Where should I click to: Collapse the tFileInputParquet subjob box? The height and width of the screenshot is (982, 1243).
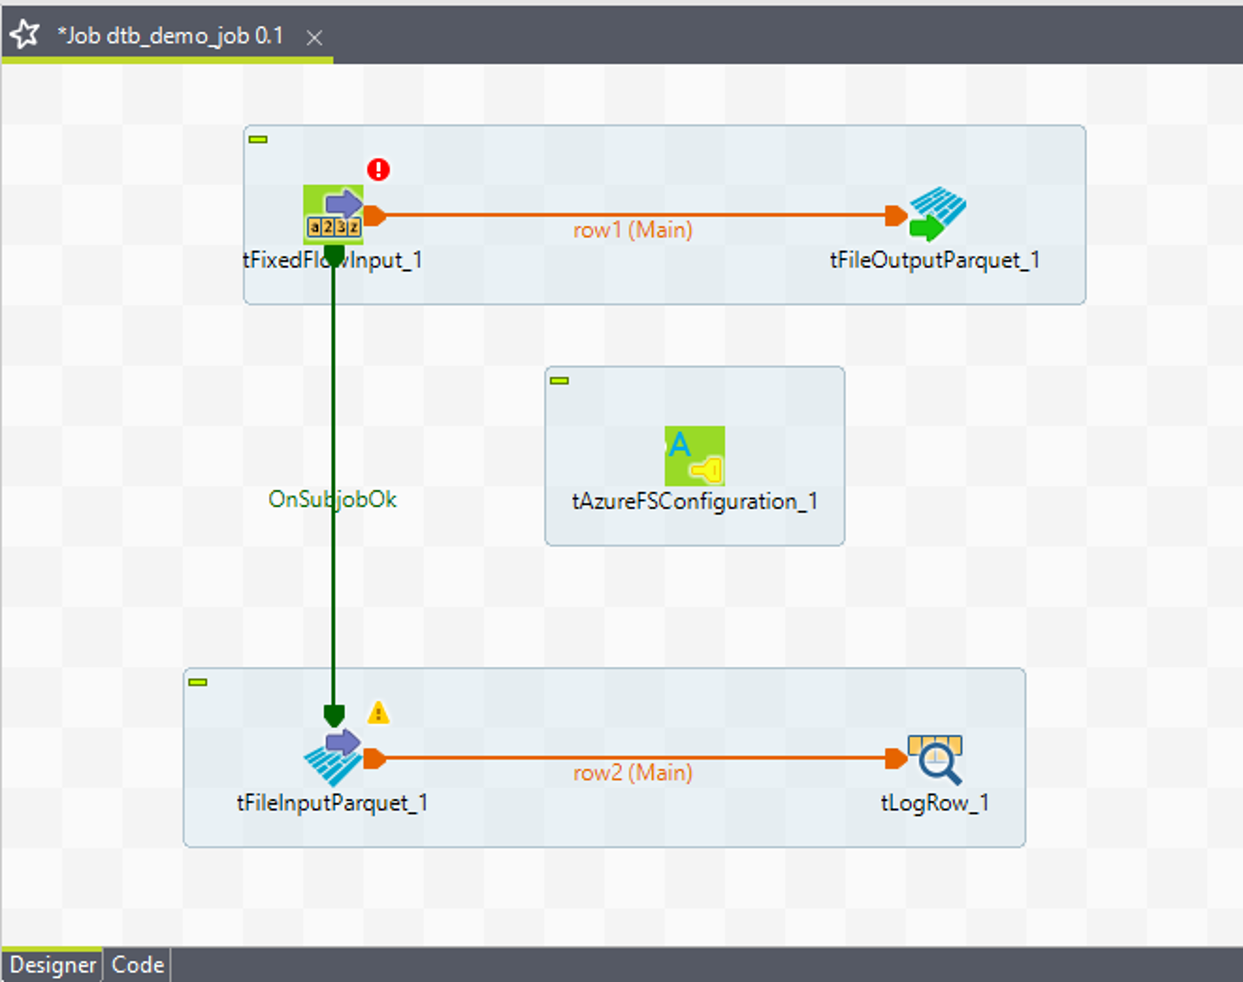(198, 682)
